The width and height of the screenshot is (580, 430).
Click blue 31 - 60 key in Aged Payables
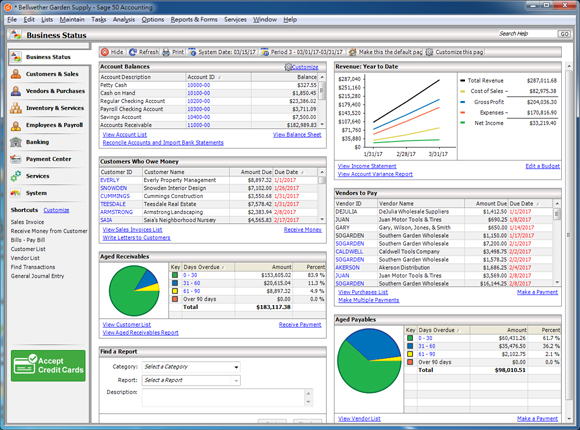tap(410, 346)
